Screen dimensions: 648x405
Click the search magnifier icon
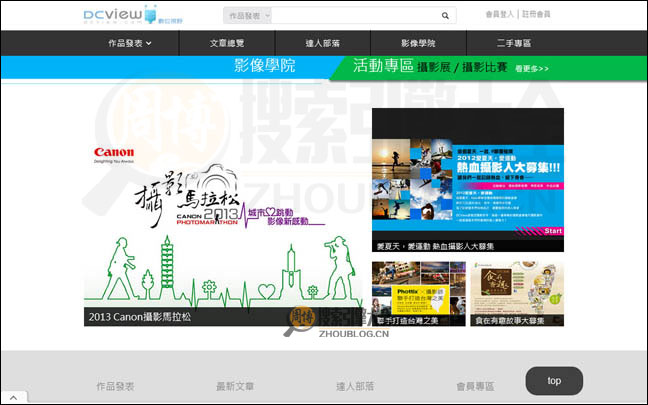445,16
